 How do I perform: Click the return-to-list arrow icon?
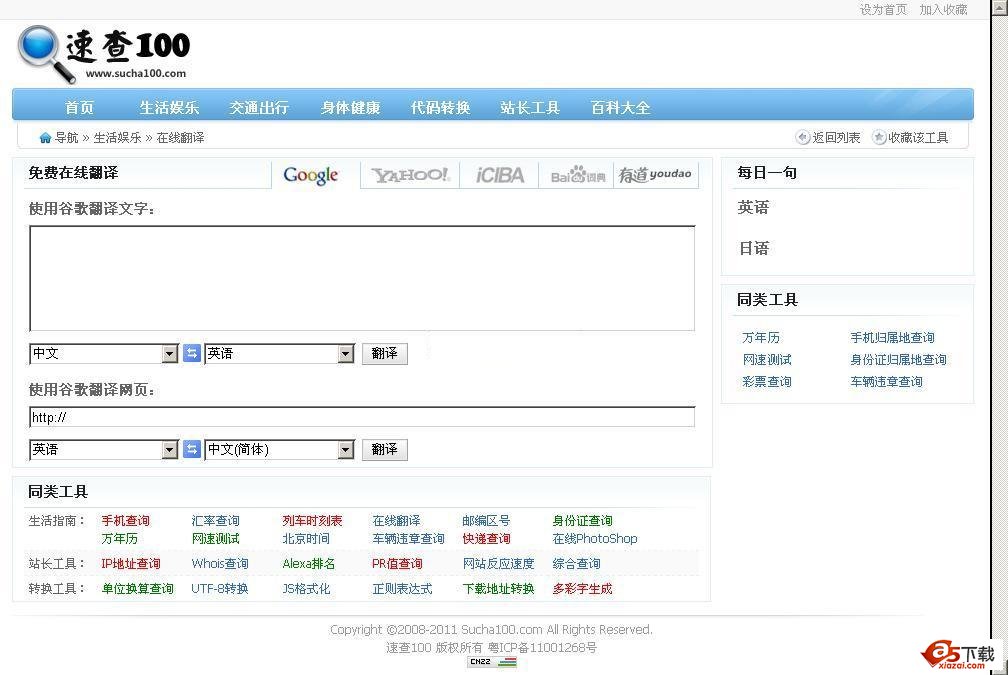[802, 138]
